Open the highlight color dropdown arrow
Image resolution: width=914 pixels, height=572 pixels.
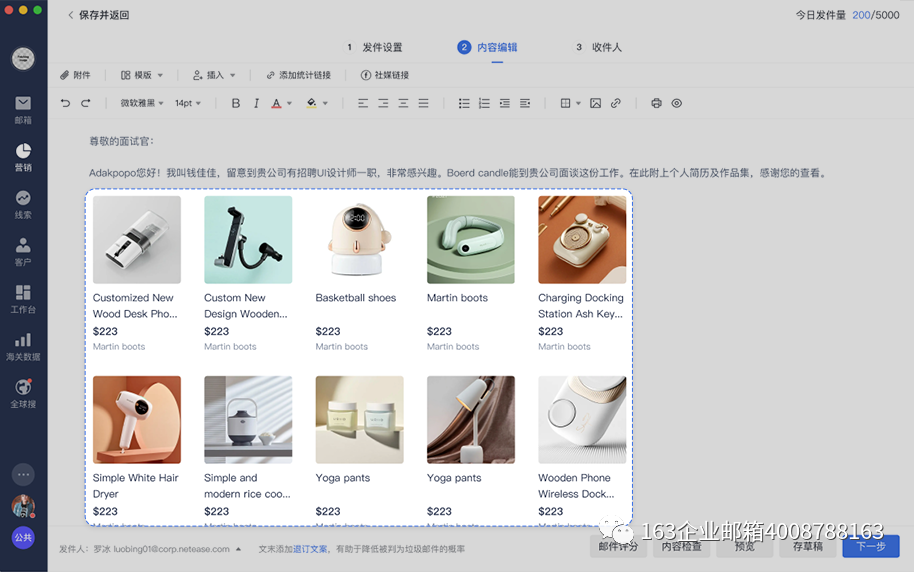tap(325, 104)
